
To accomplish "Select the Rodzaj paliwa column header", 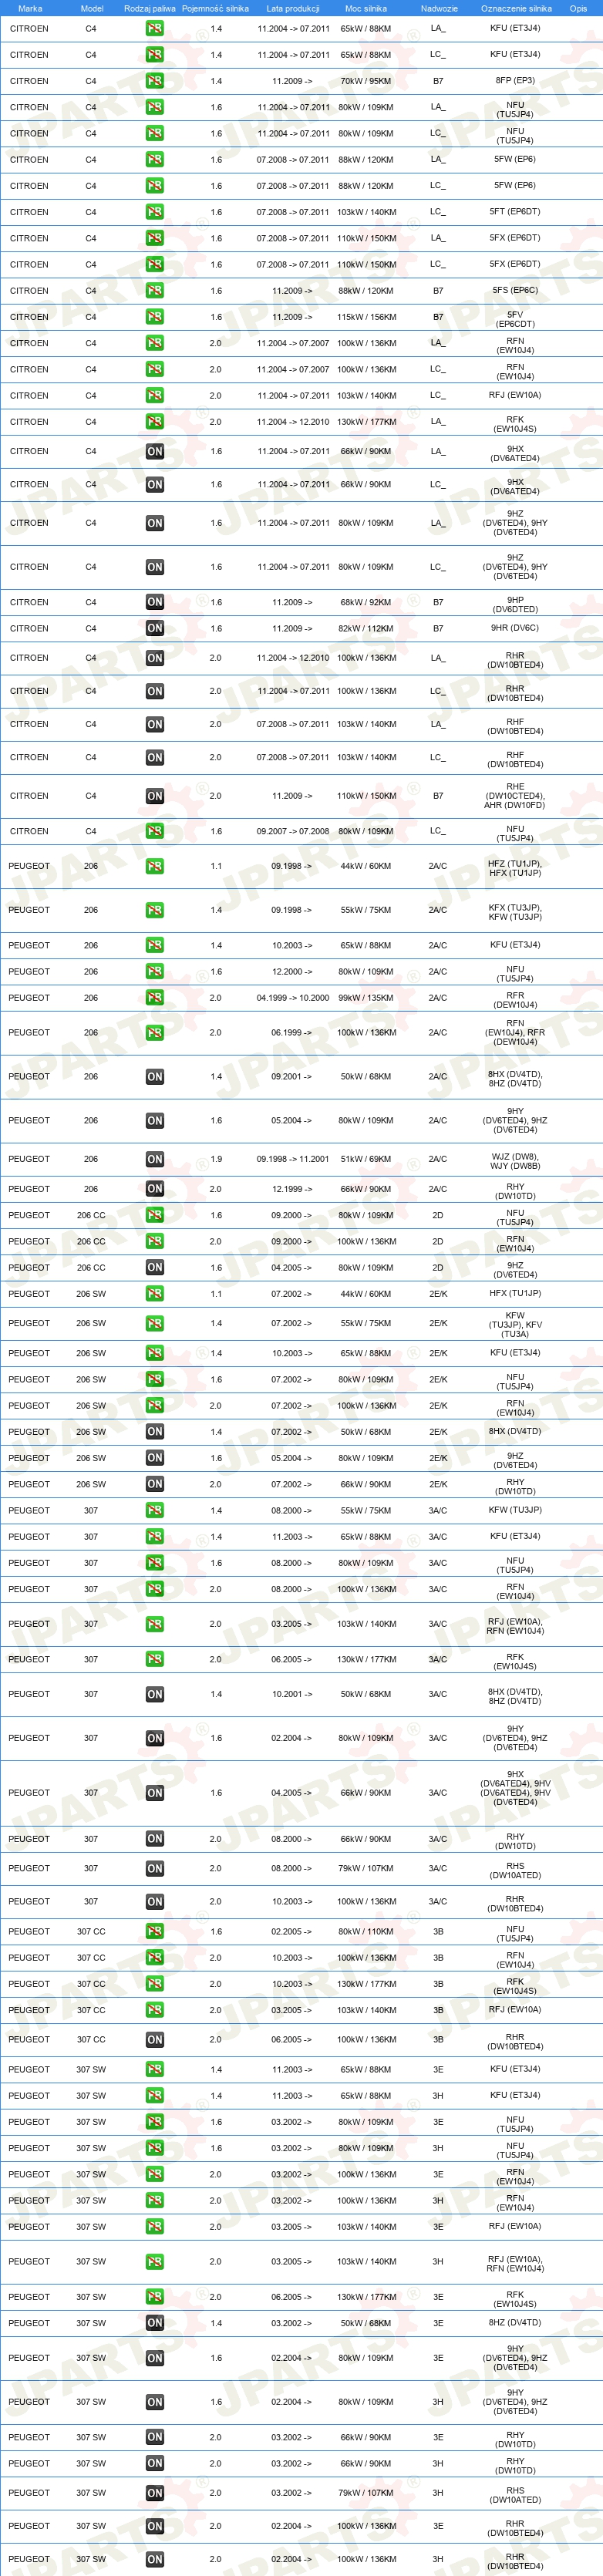I will 150,8.
